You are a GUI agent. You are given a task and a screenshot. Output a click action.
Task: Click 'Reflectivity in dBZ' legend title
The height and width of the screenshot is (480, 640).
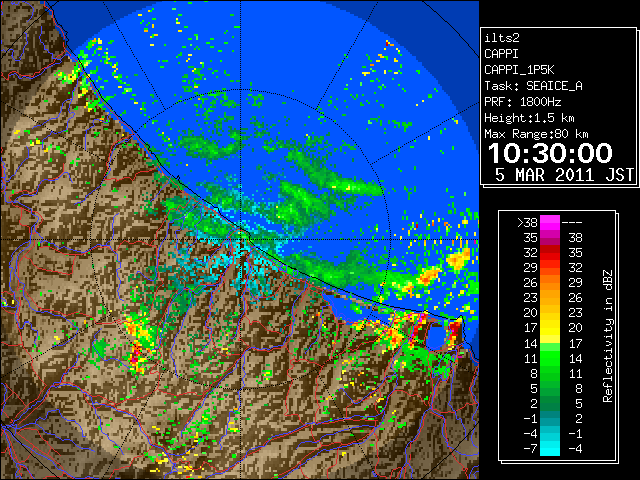(608, 336)
